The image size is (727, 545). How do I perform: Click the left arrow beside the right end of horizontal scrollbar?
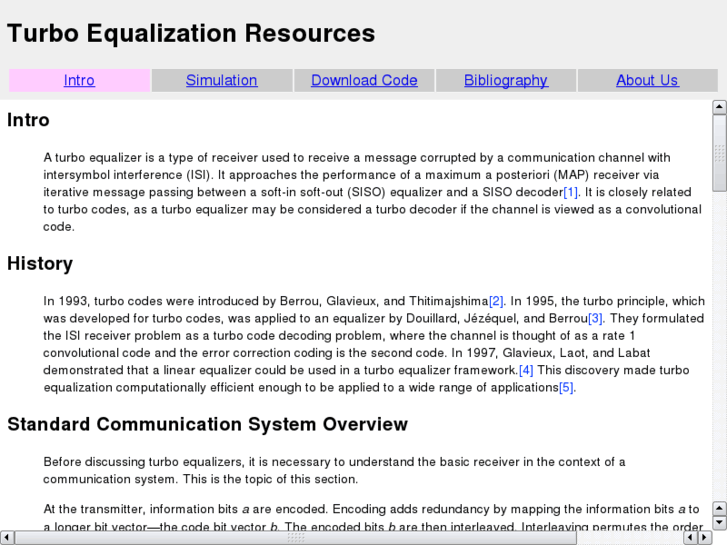(691, 538)
